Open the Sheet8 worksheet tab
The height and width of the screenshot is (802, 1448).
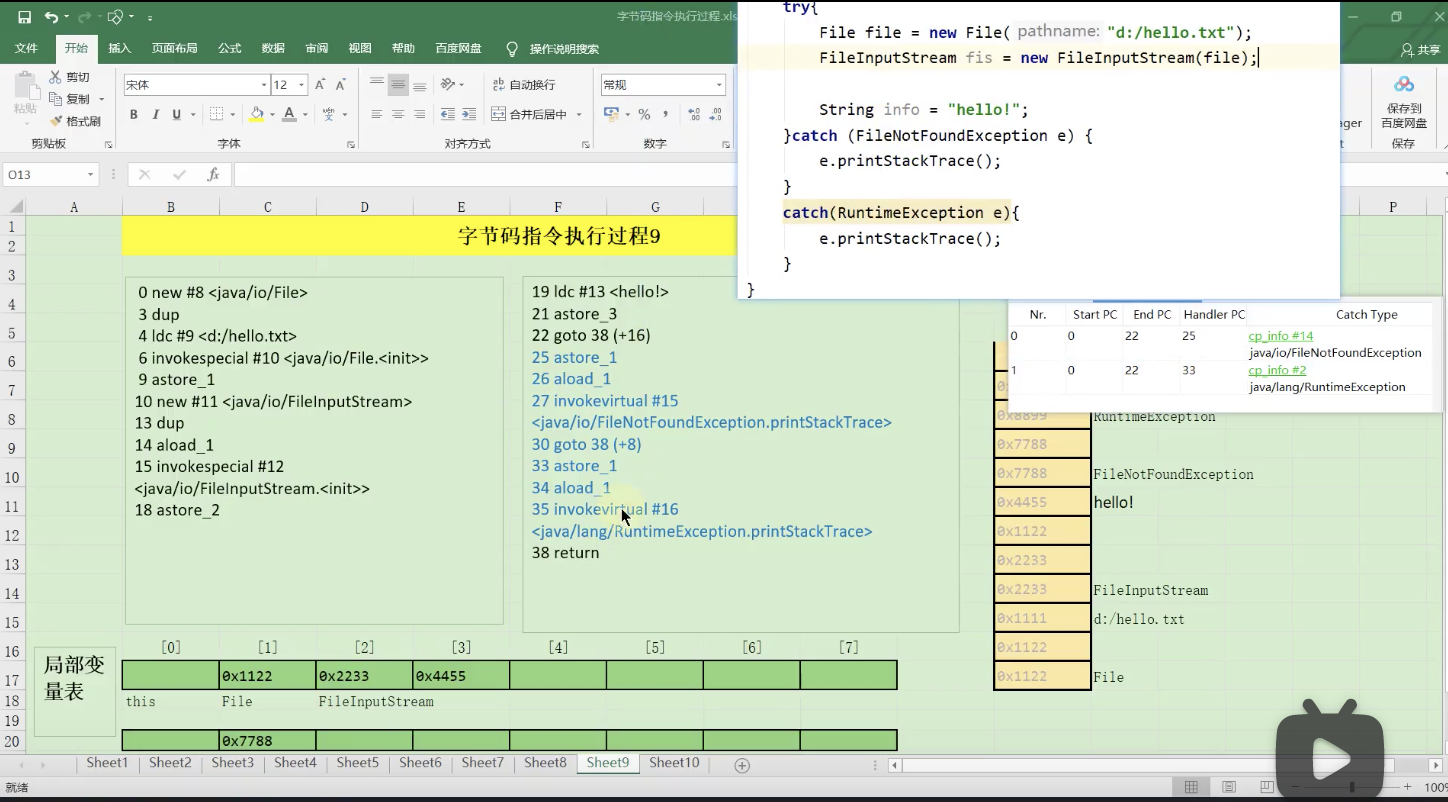tap(545, 763)
